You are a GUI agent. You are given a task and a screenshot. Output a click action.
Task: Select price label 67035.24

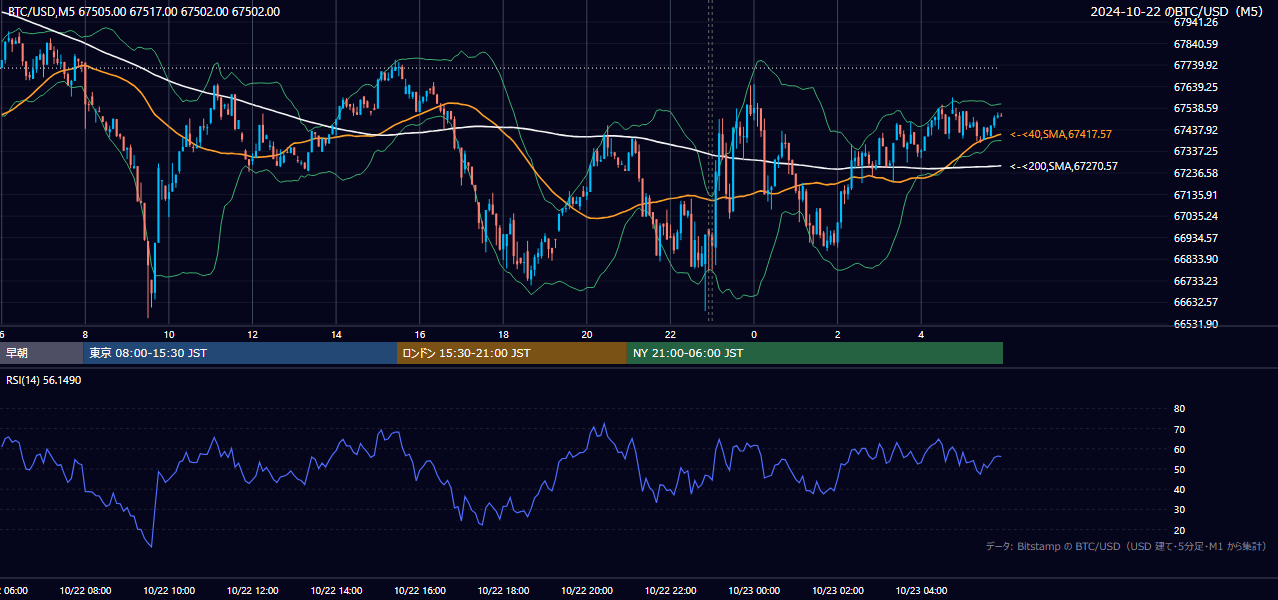tap(1196, 216)
